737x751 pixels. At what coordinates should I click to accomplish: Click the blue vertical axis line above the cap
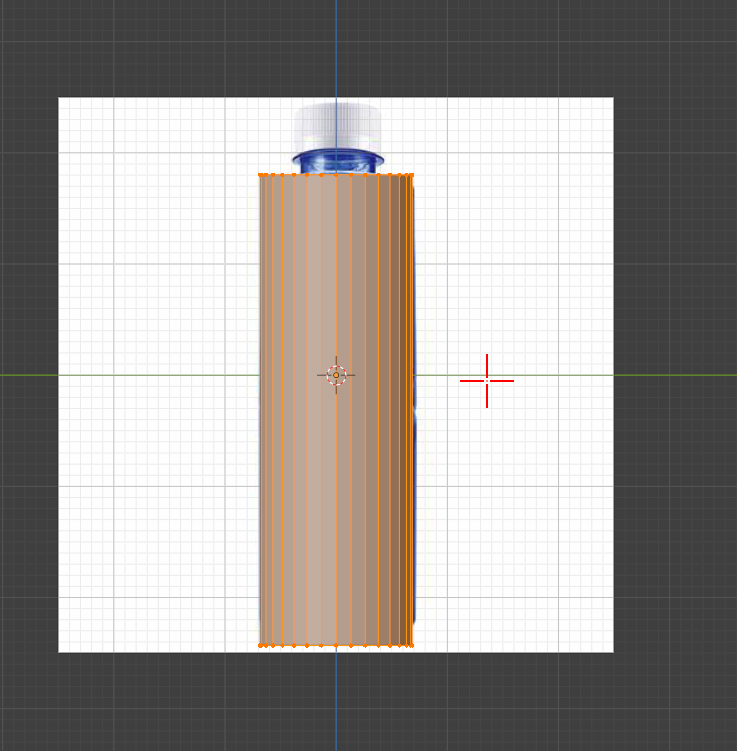coord(336,48)
